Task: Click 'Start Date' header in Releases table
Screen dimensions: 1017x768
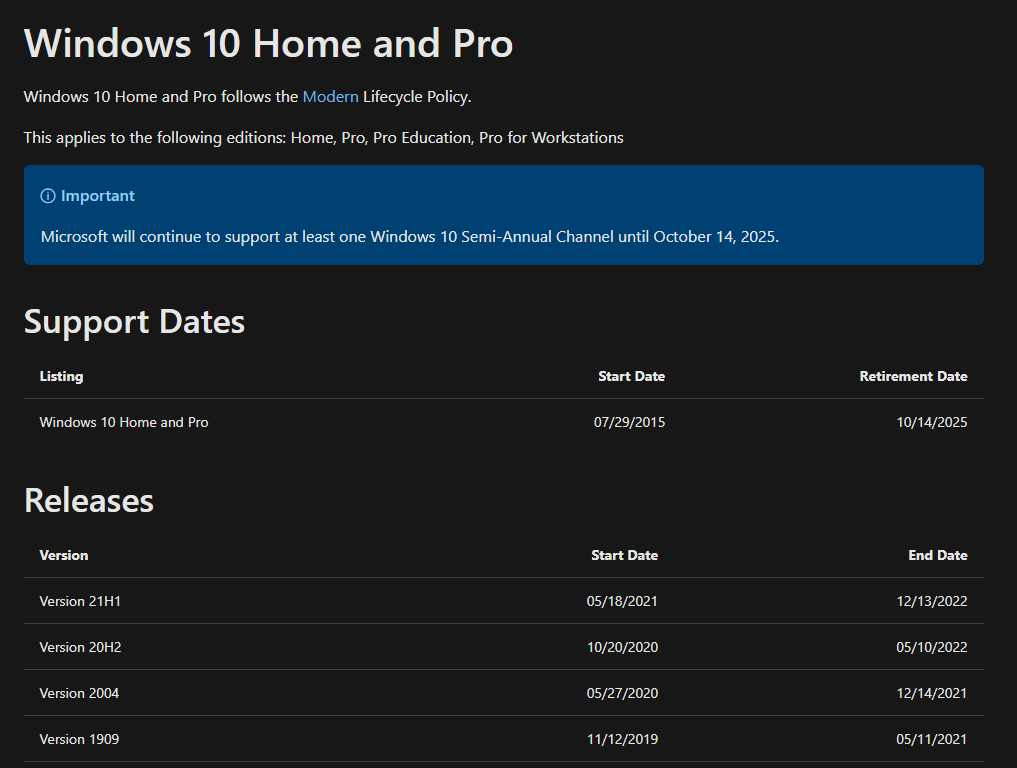Action: [625, 555]
